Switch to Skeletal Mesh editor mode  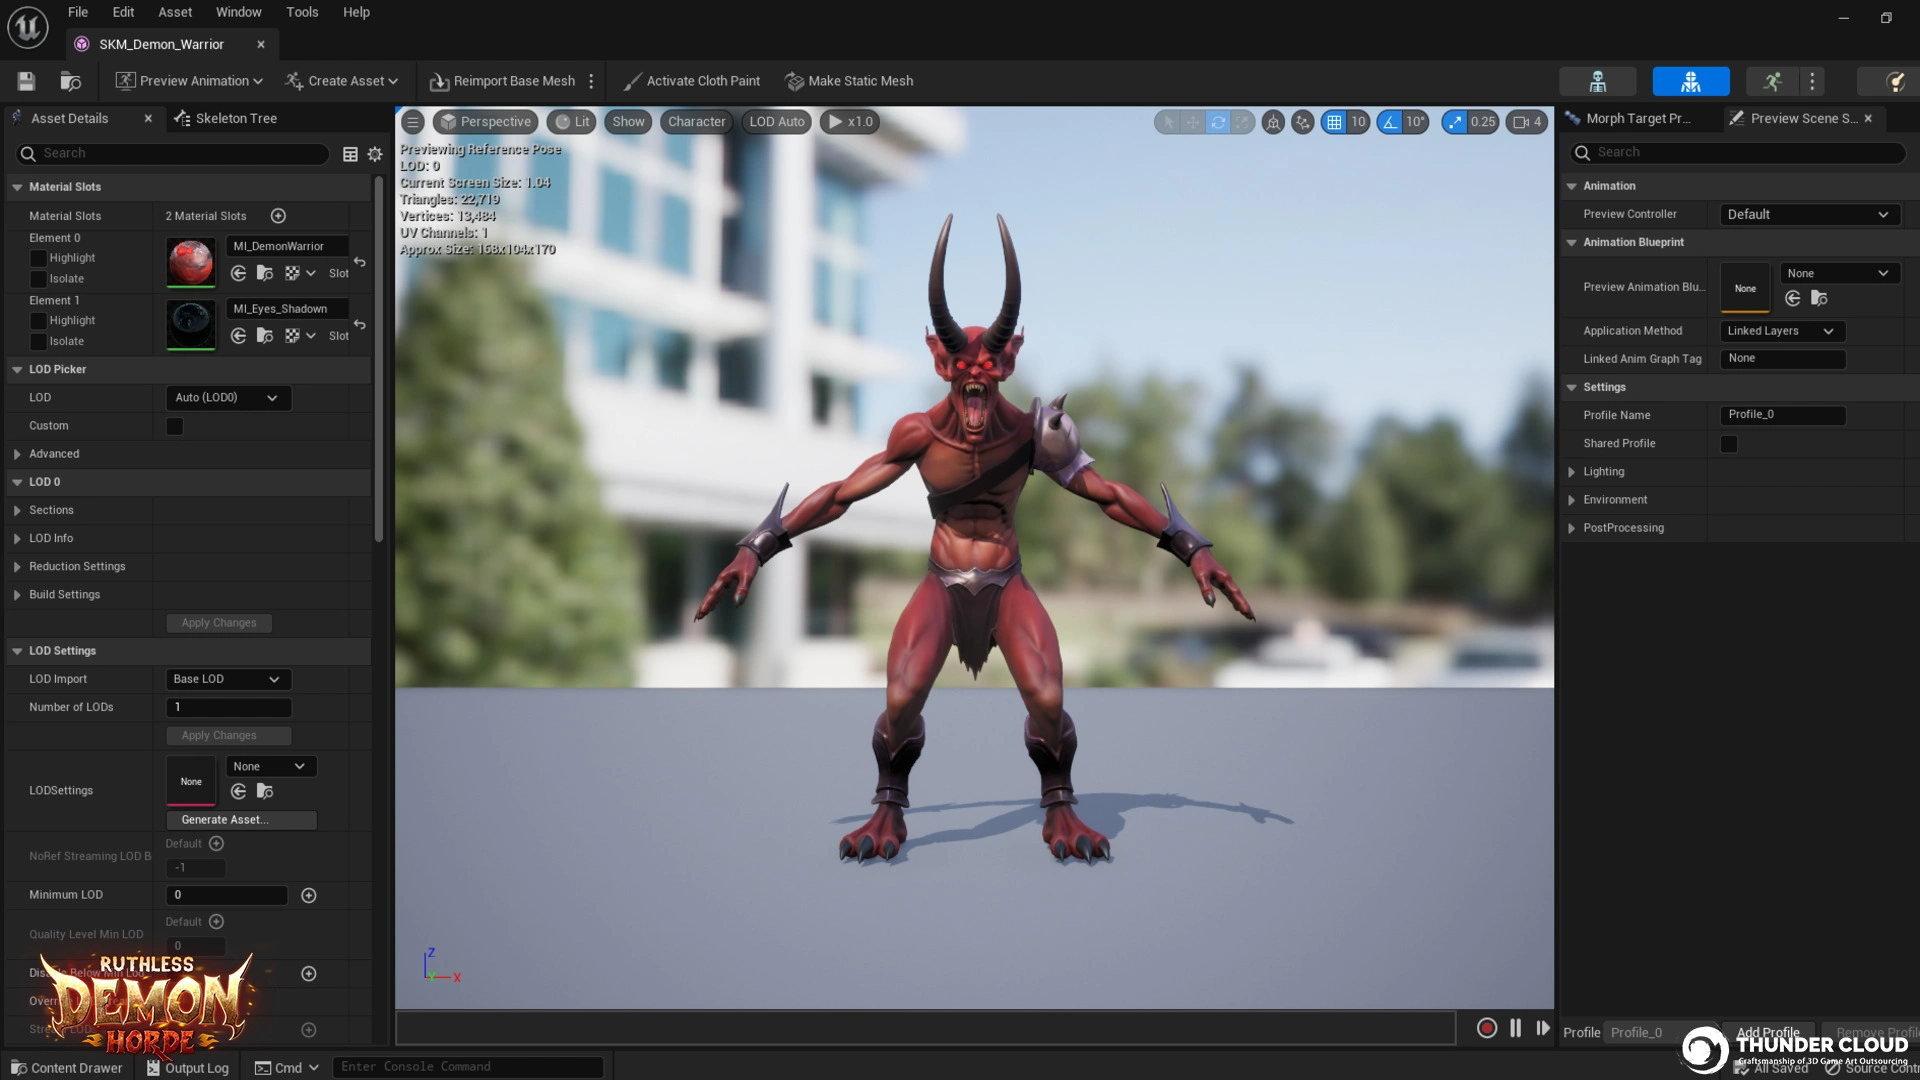(x=1691, y=81)
